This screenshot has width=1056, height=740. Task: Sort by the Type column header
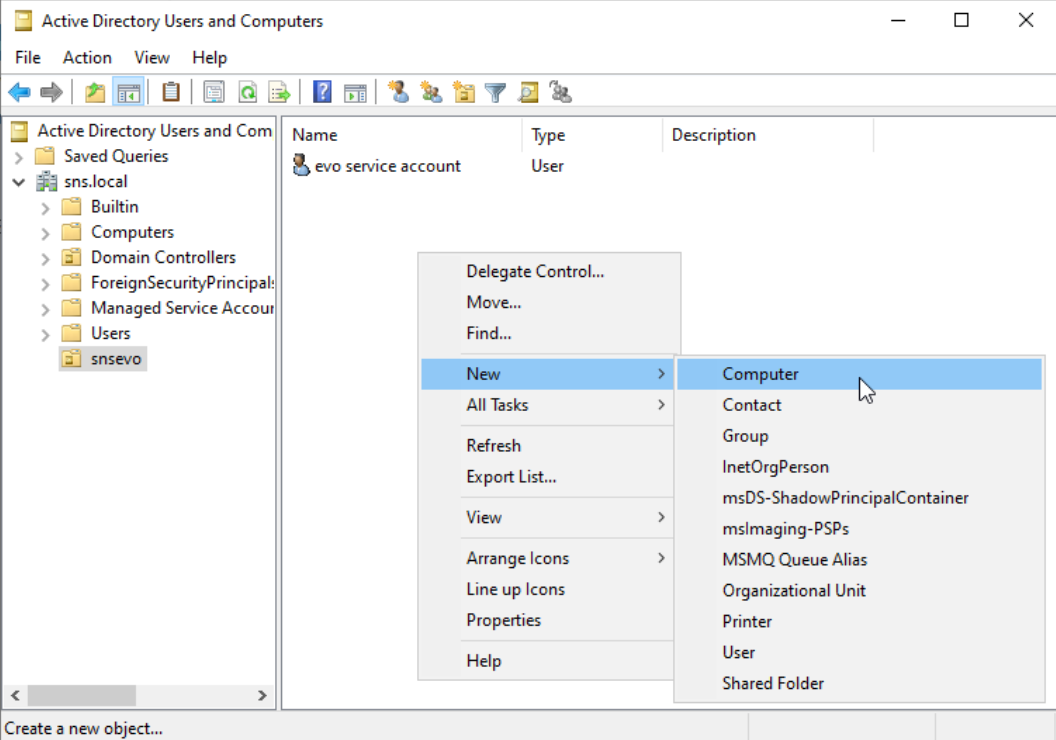pyautogui.click(x=594, y=135)
